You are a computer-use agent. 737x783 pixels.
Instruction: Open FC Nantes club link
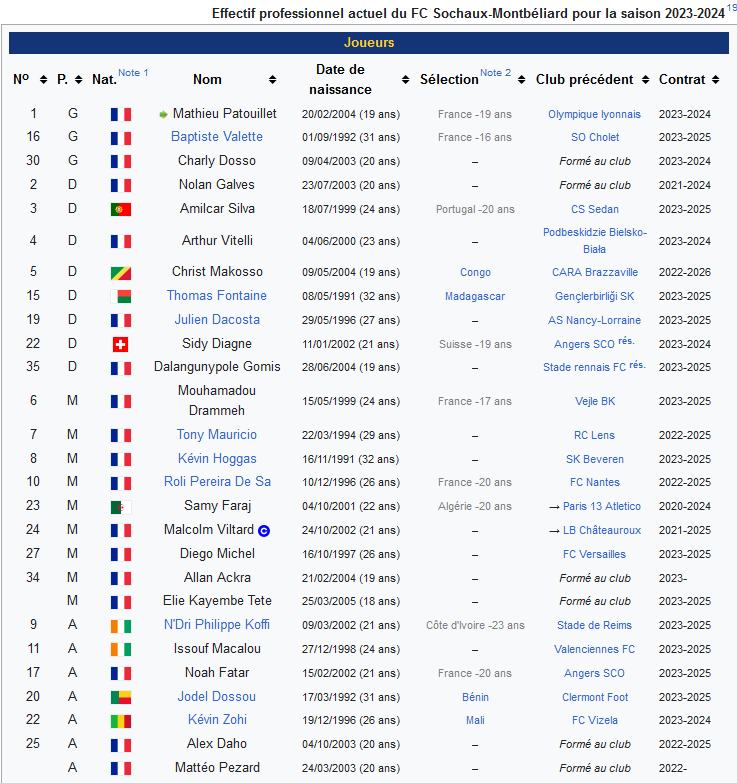pos(595,482)
